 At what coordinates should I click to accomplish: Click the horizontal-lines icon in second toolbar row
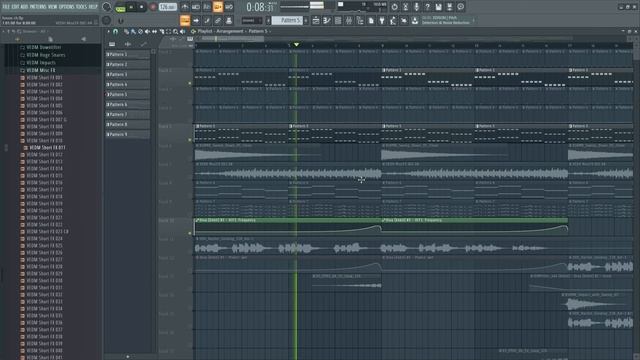pos(338,20)
